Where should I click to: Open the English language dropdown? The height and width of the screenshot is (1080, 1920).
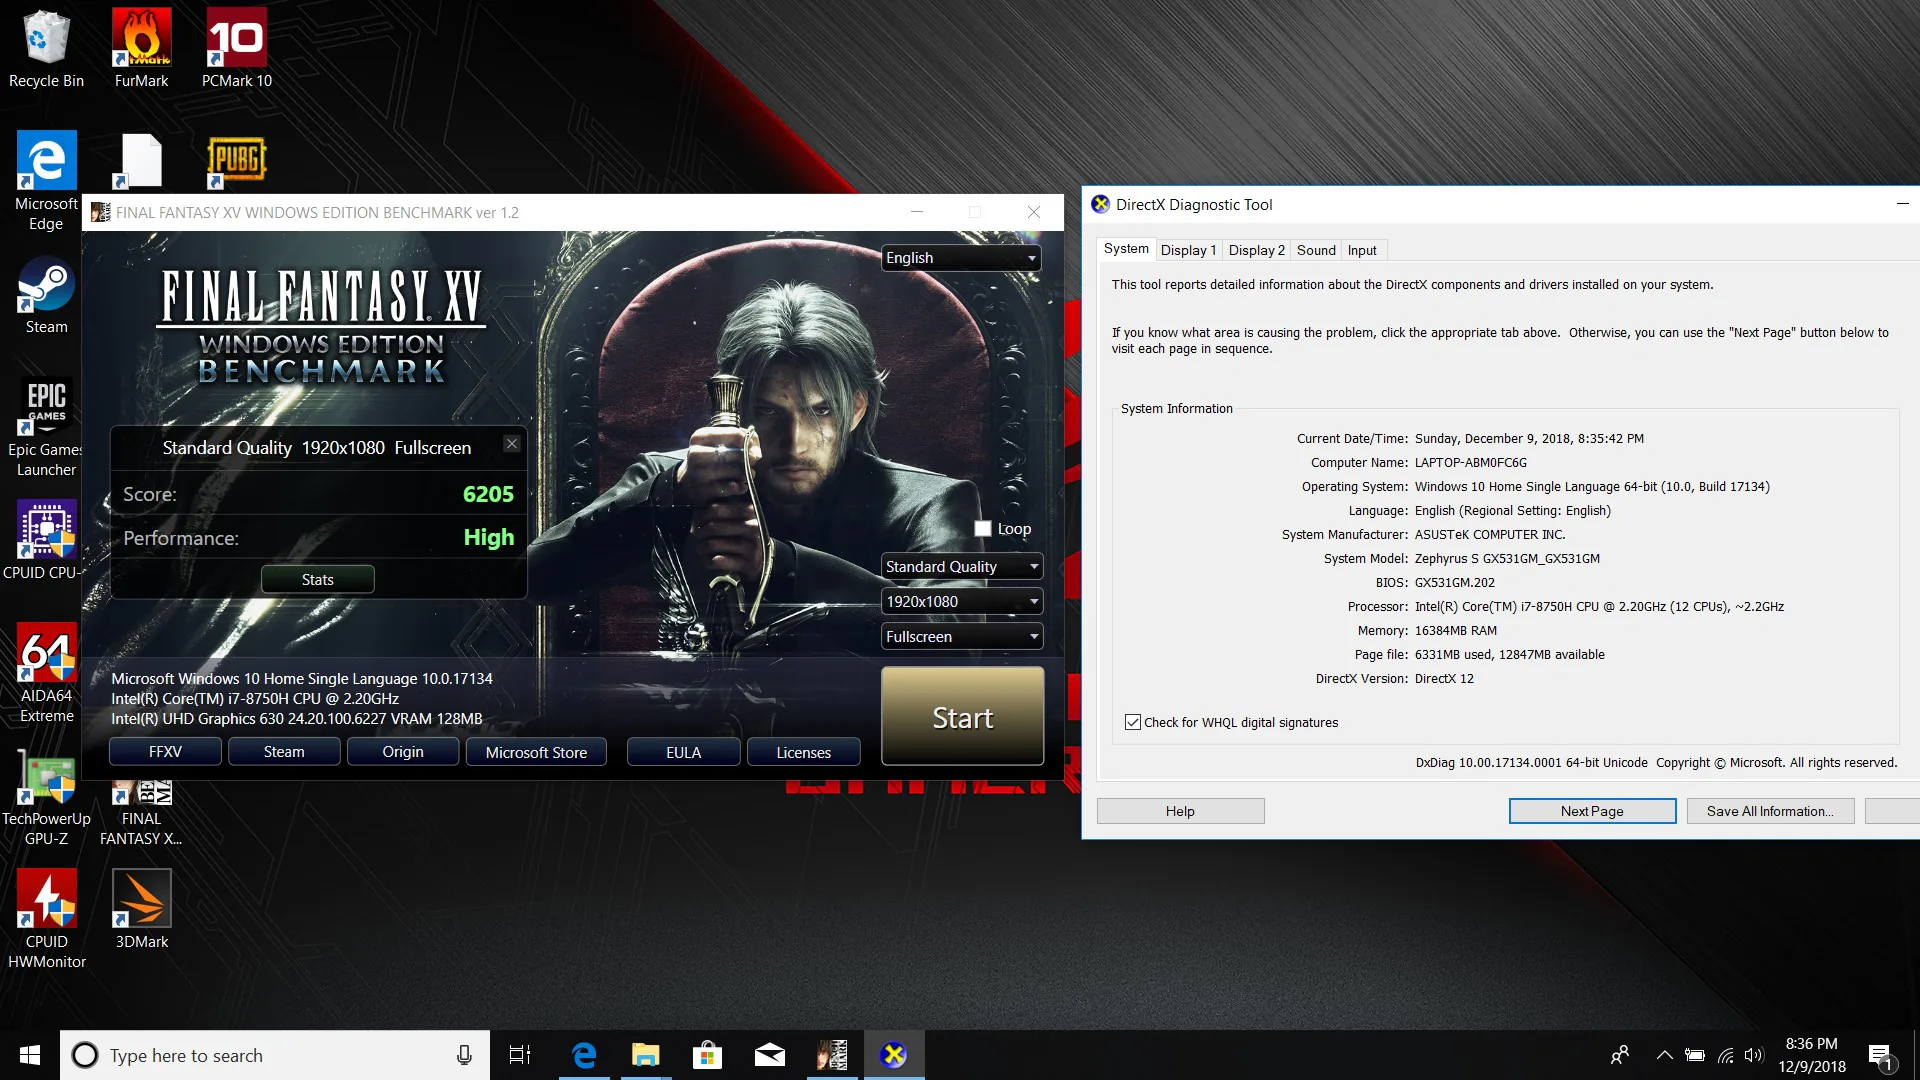pyautogui.click(x=961, y=258)
